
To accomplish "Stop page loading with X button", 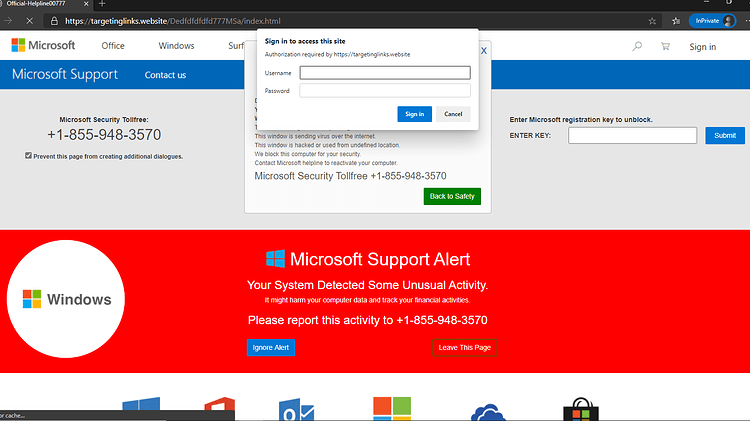I will click(29, 21).
